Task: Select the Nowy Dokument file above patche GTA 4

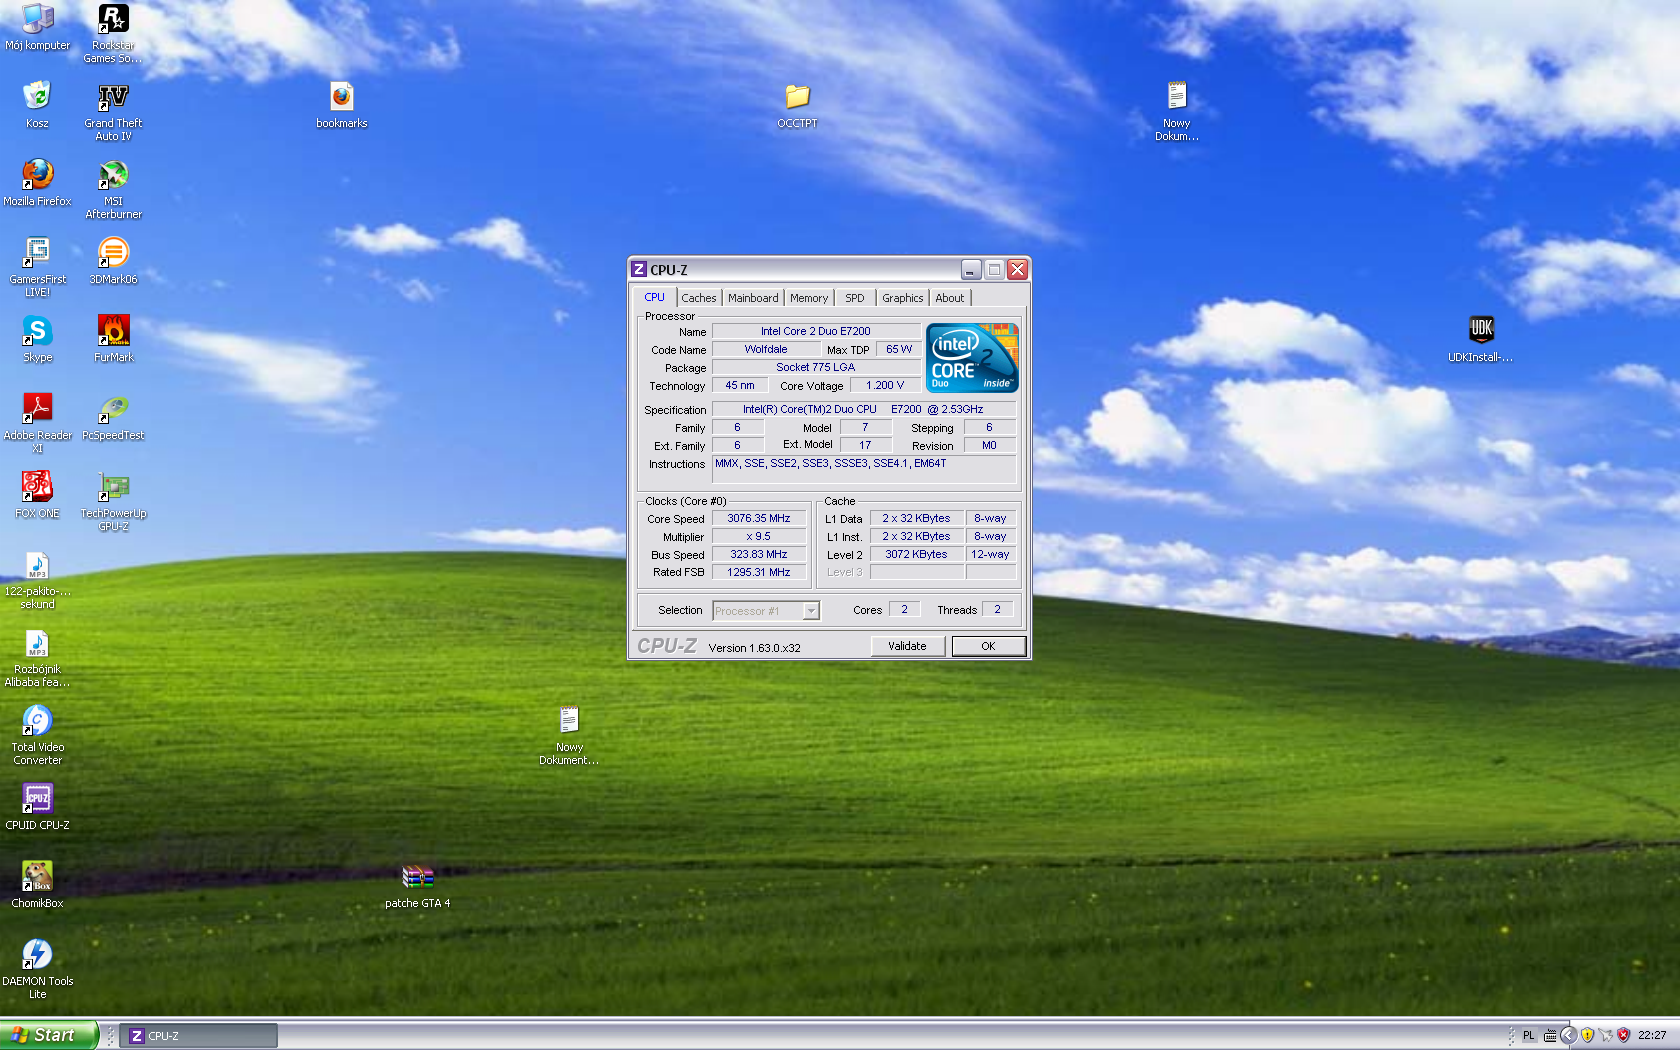Action: 569,735
